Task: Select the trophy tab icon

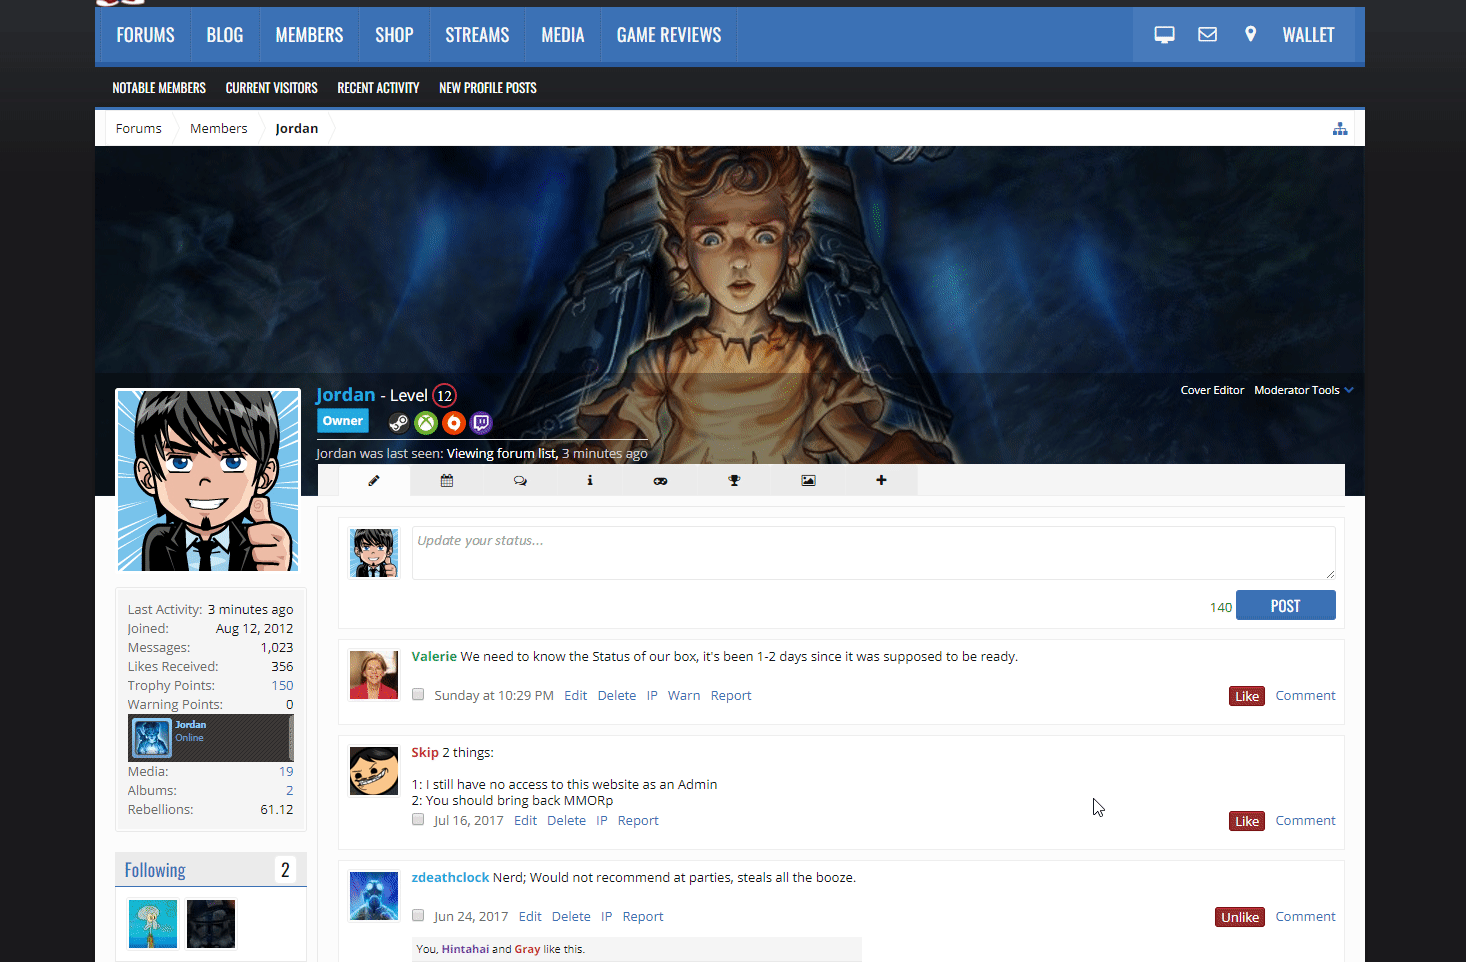Action: click(734, 481)
